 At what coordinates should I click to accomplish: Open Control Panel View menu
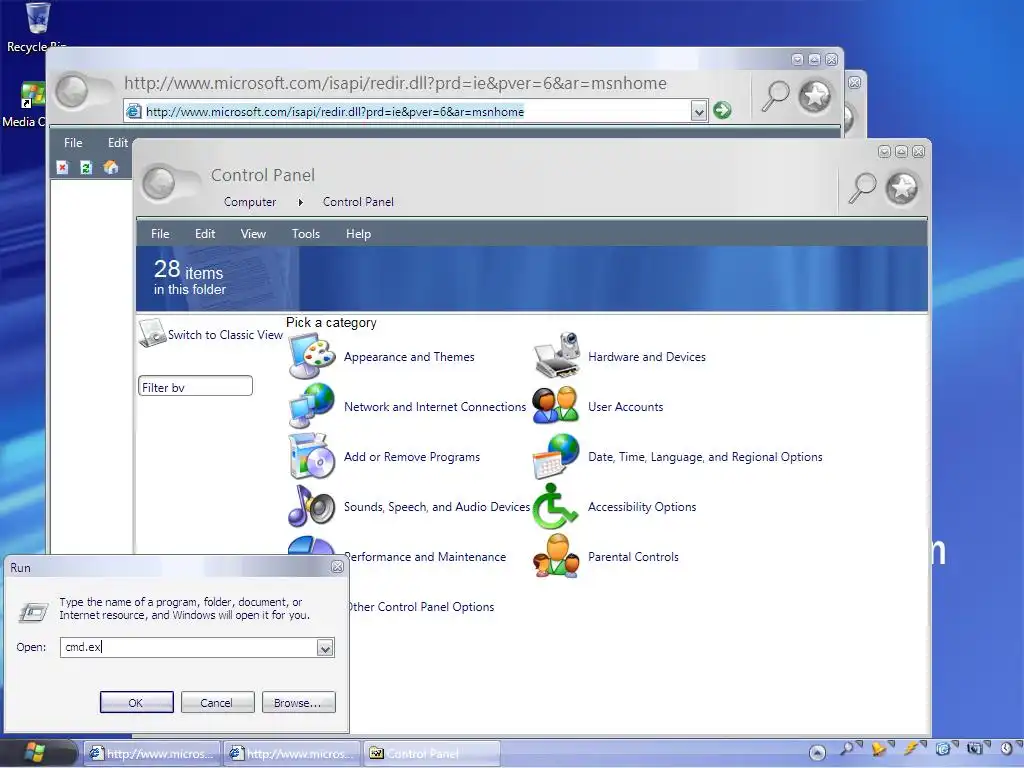[x=253, y=234]
